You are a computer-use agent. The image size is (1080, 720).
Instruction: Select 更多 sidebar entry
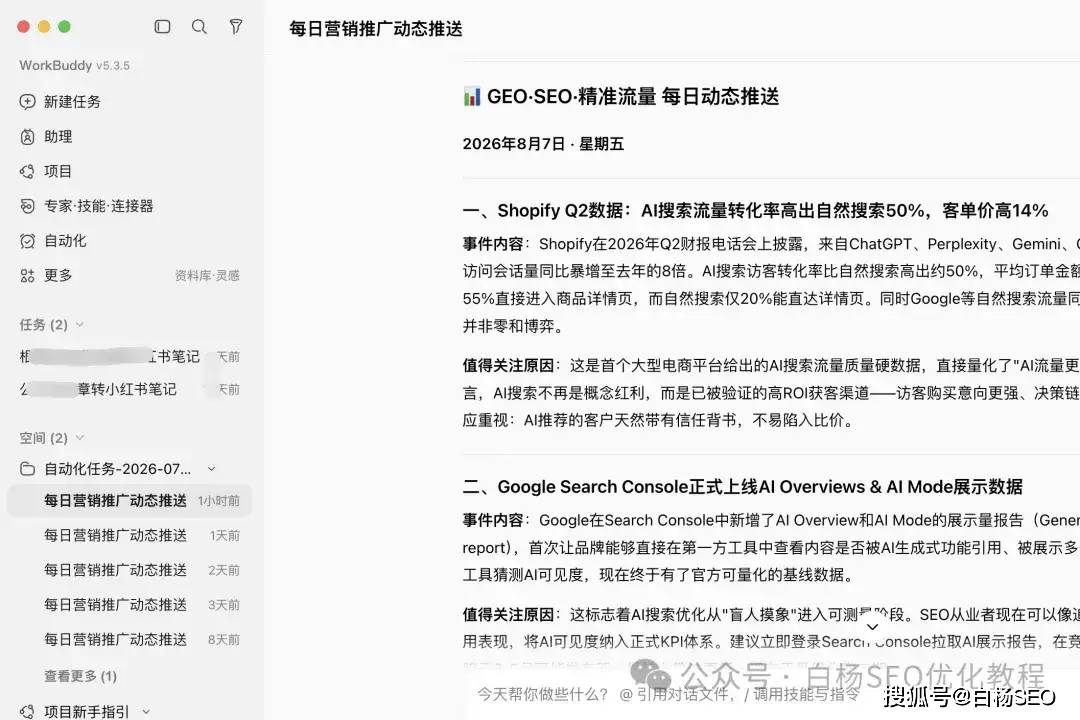point(58,276)
